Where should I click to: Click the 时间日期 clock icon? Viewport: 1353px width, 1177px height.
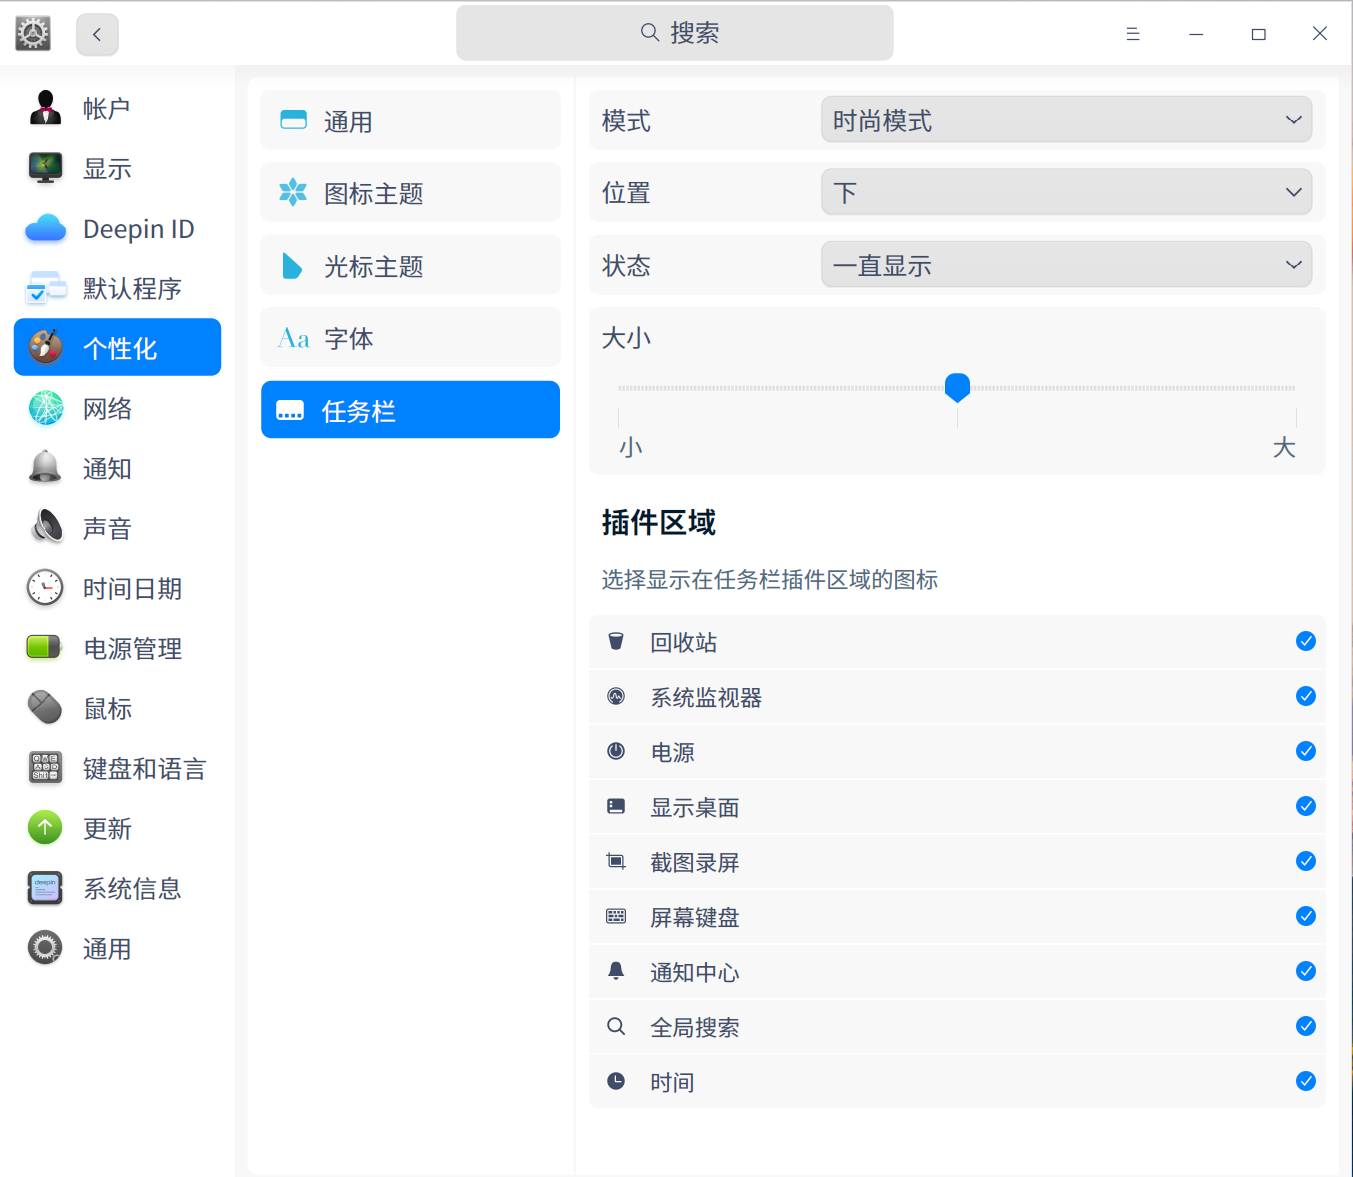pos(45,588)
